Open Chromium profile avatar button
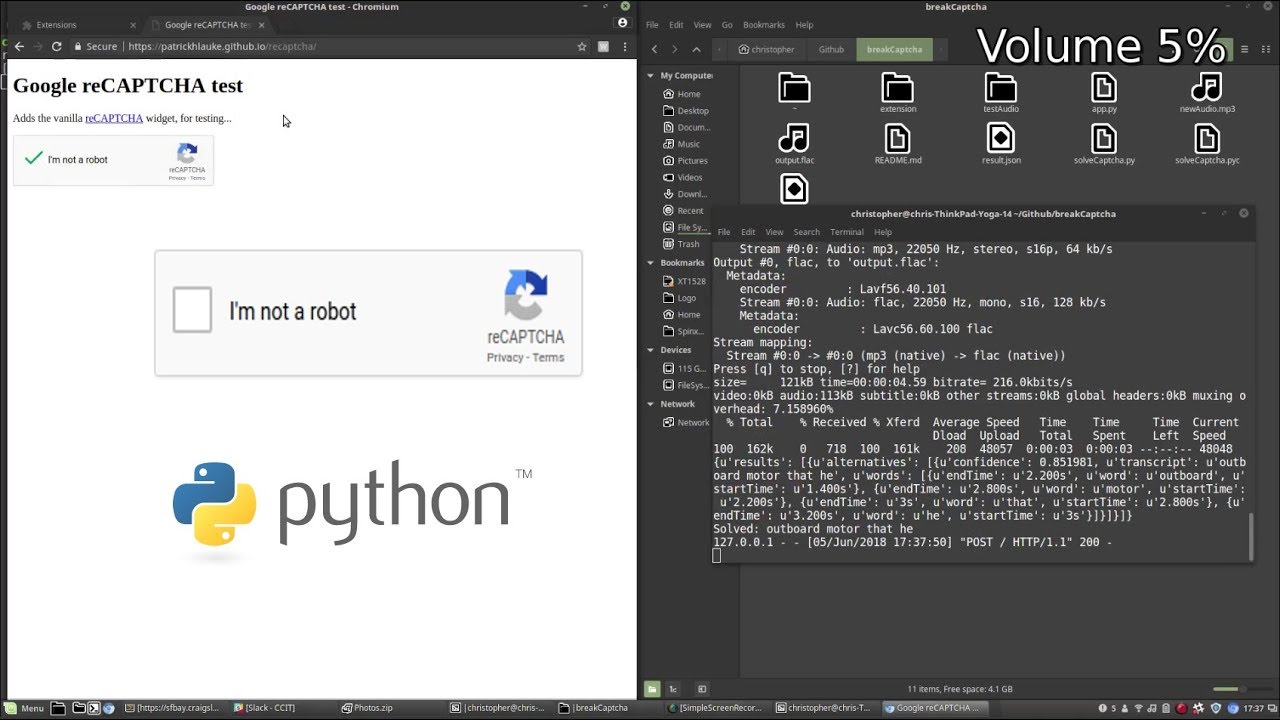The image size is (1280, 720). click(x=623, y=22)
